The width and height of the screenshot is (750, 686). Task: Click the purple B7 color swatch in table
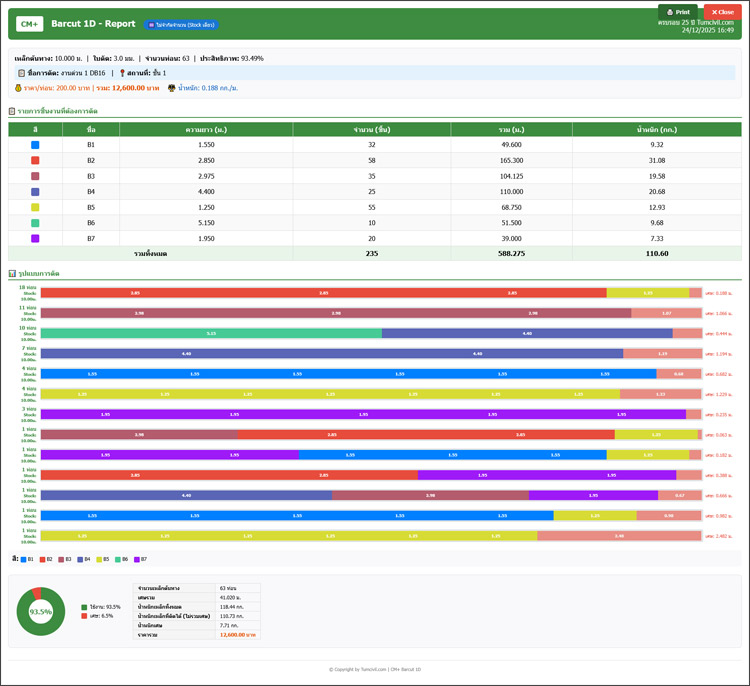[35, 238]
